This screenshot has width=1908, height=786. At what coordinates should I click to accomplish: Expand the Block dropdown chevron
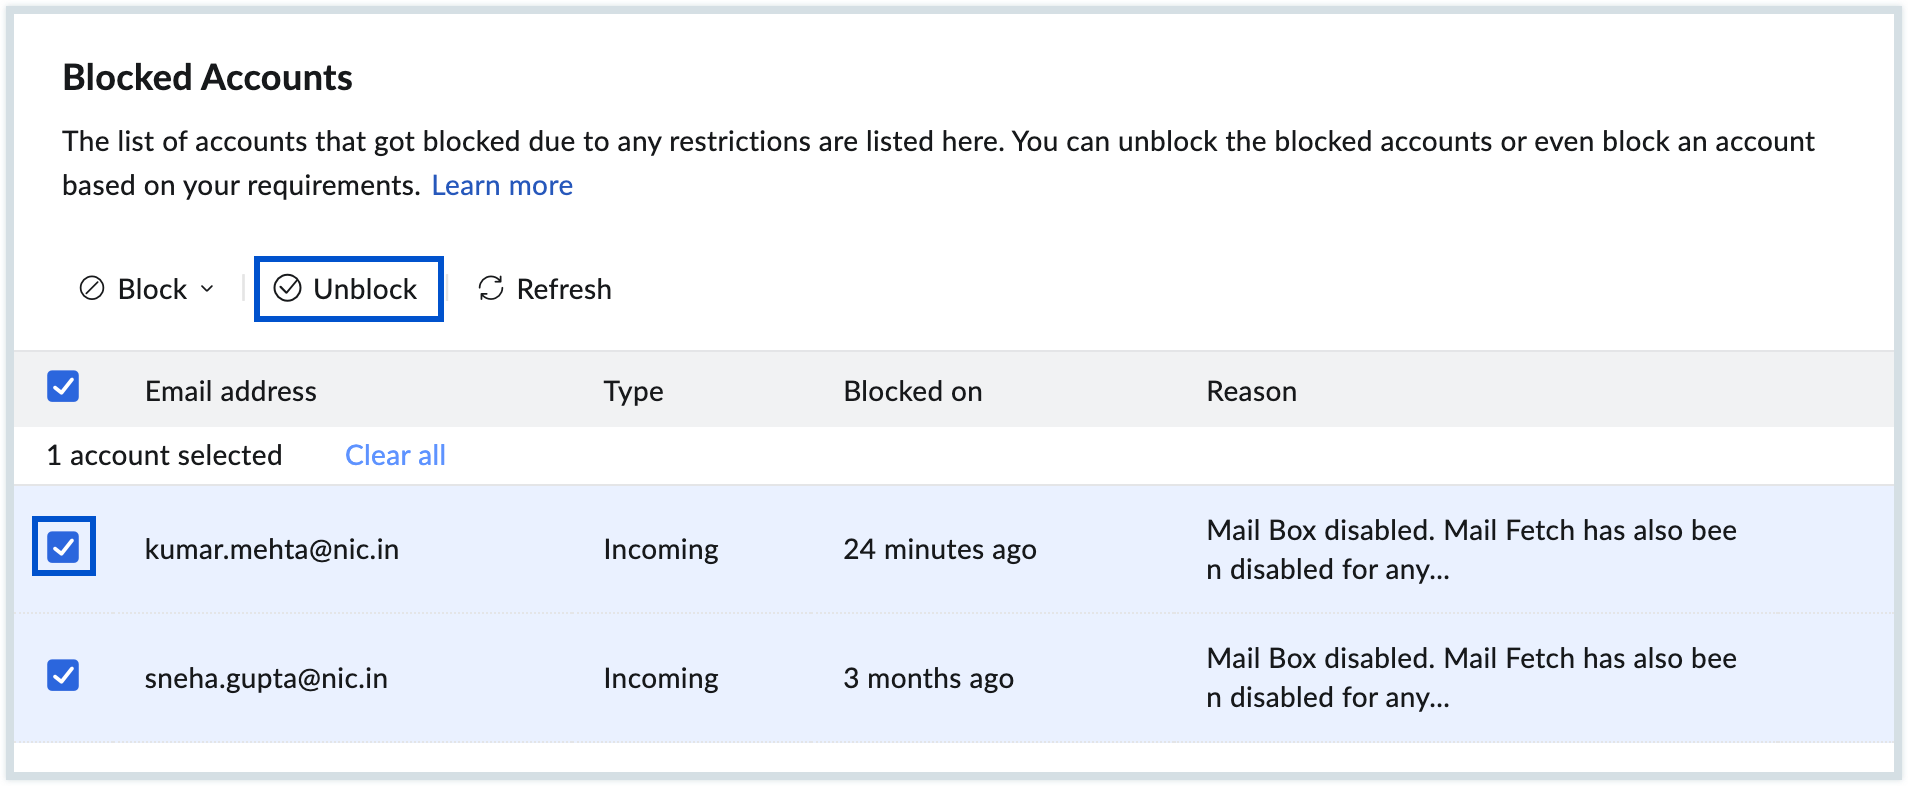point(208,289)
